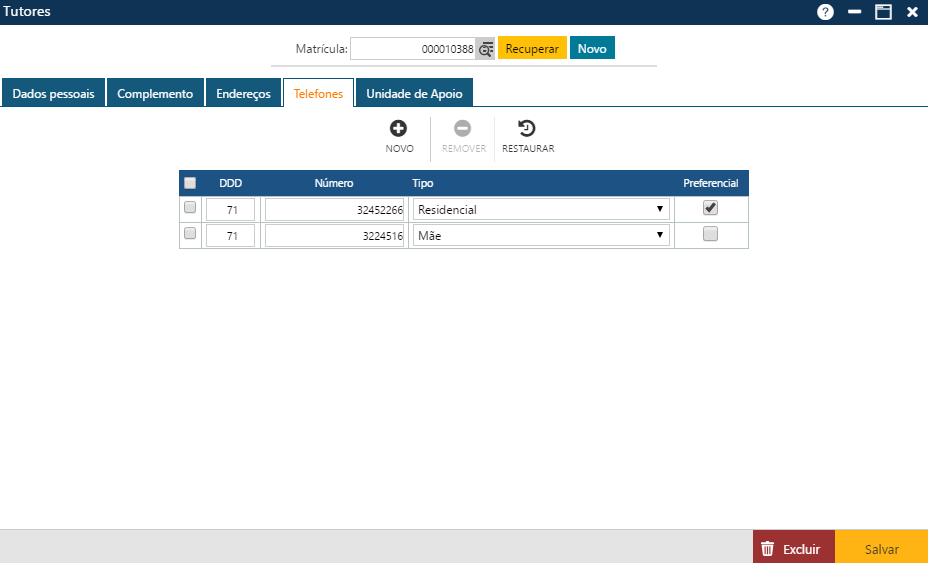Click the Matrícula input field
The image size is (928, 565).
(412, 48)
